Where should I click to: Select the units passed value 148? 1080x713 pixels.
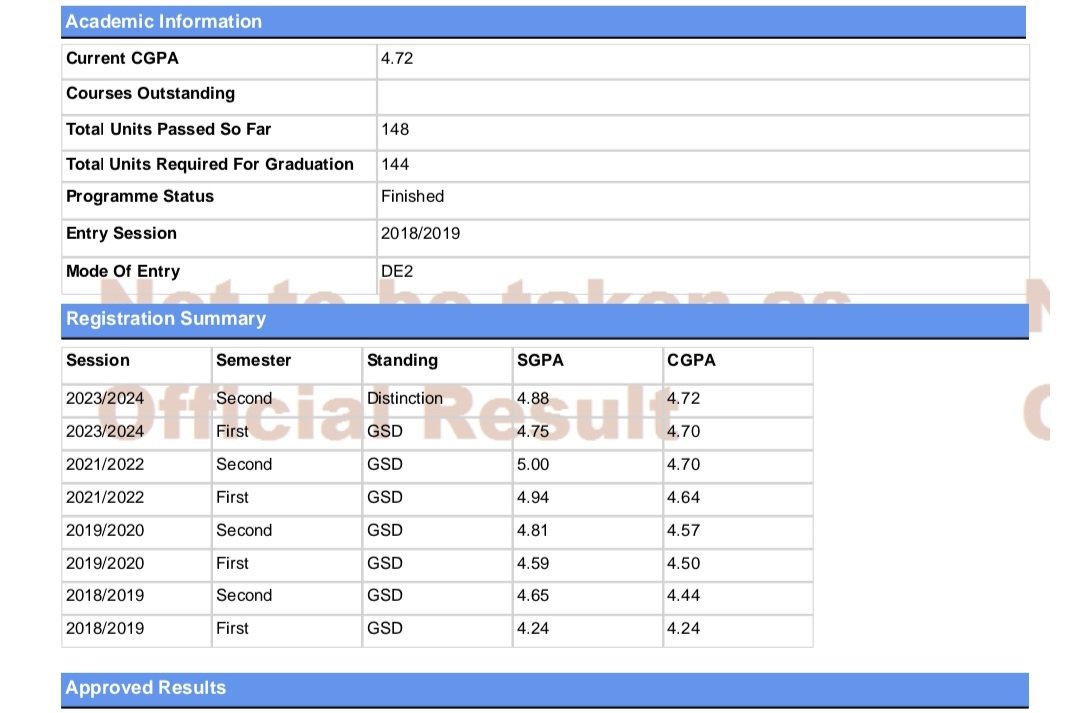395,130
